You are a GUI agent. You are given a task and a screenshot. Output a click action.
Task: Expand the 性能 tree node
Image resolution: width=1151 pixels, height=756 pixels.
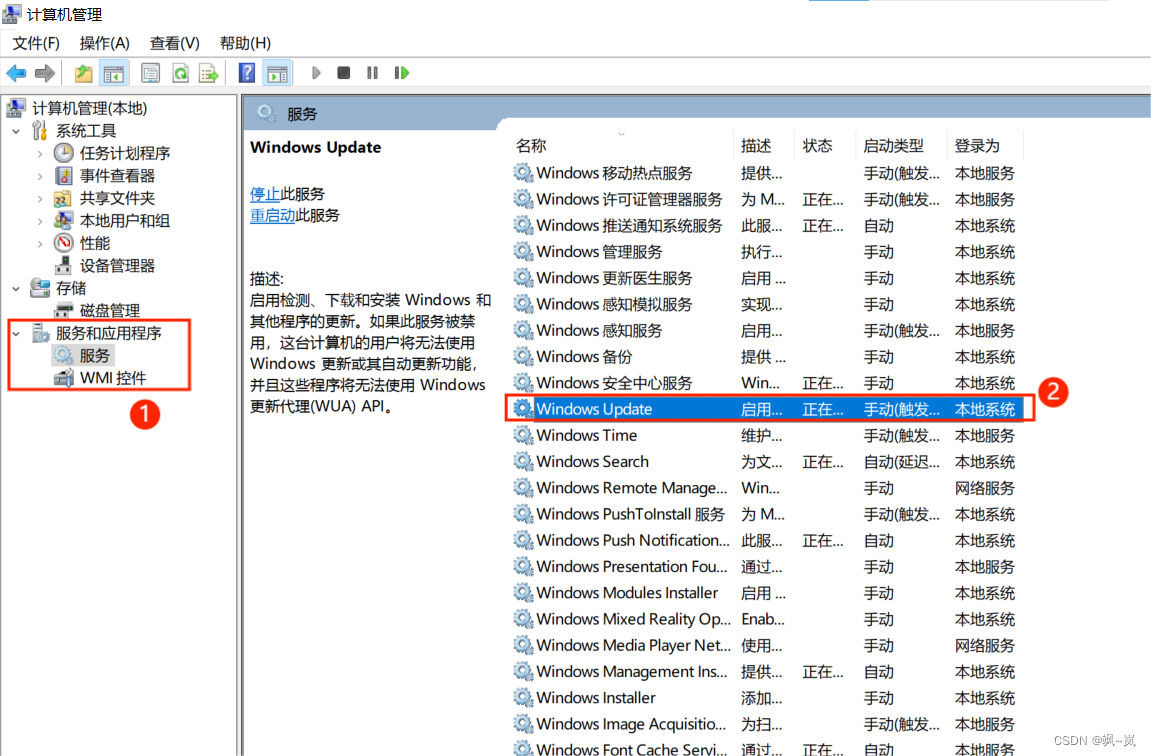(x=40, y=244)
